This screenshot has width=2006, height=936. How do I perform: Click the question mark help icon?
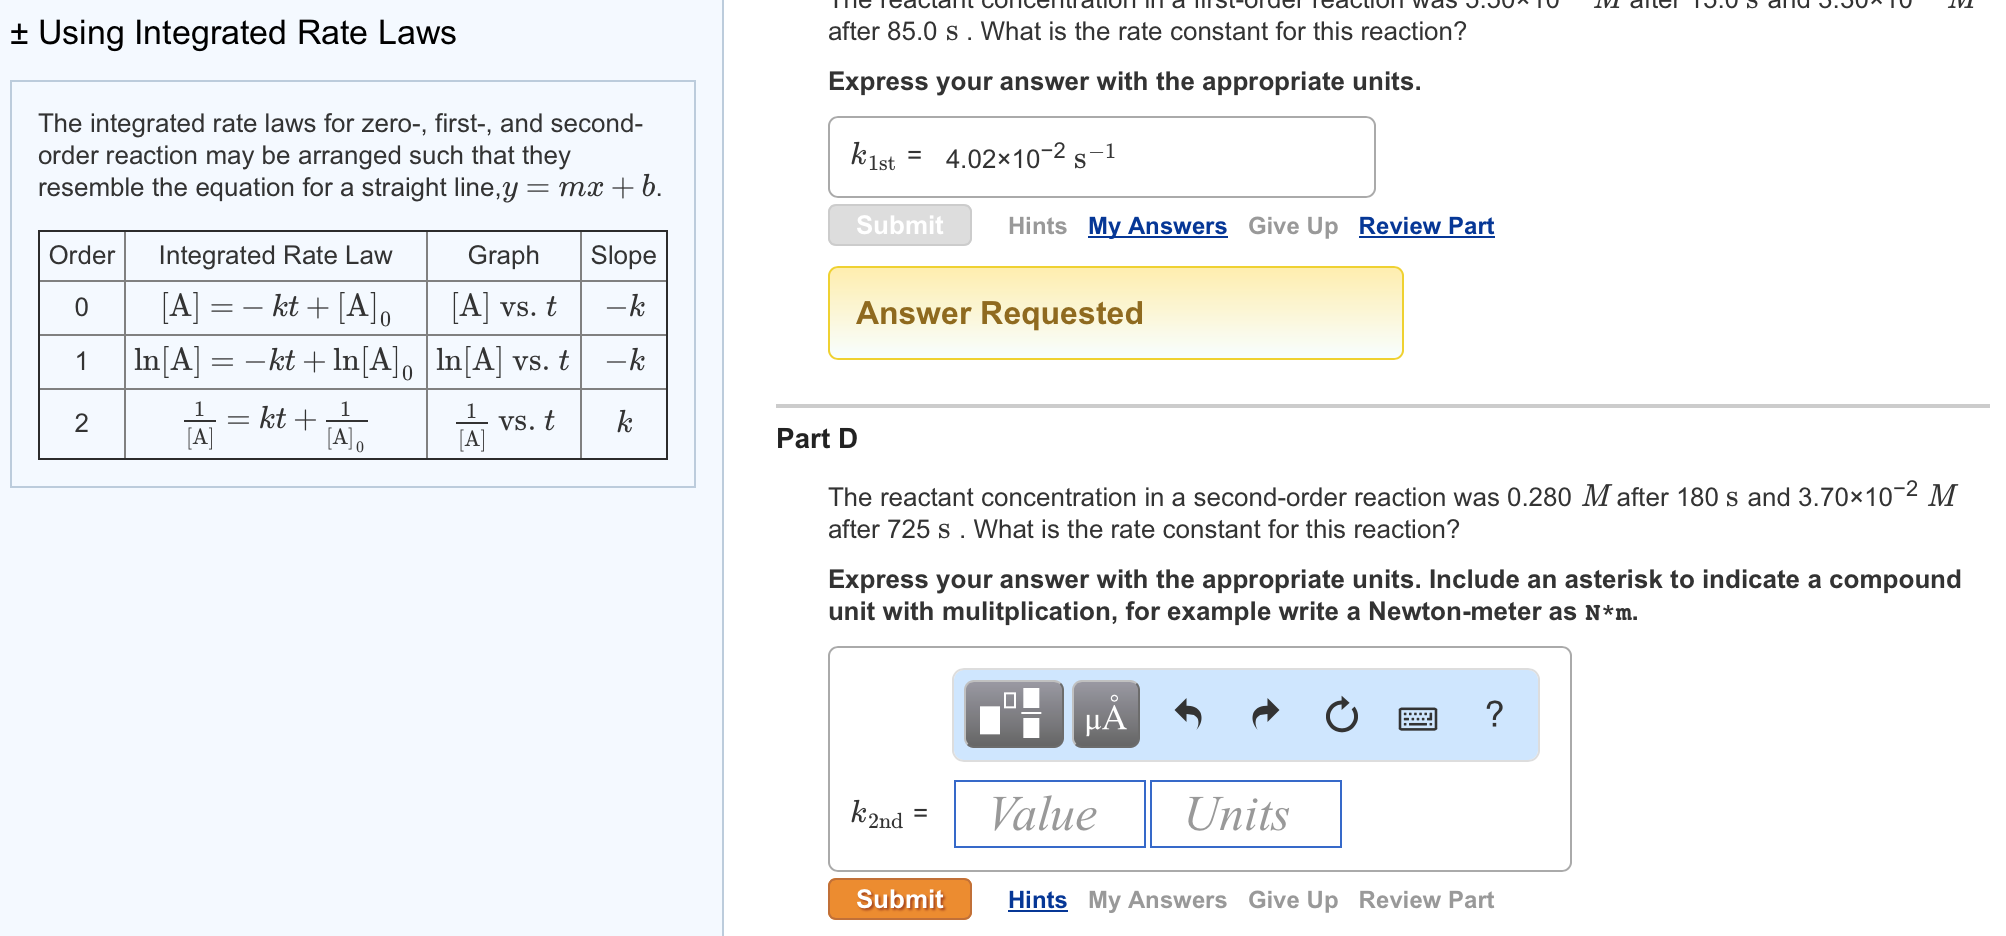pyautogui.click(x=1494, y=715)
